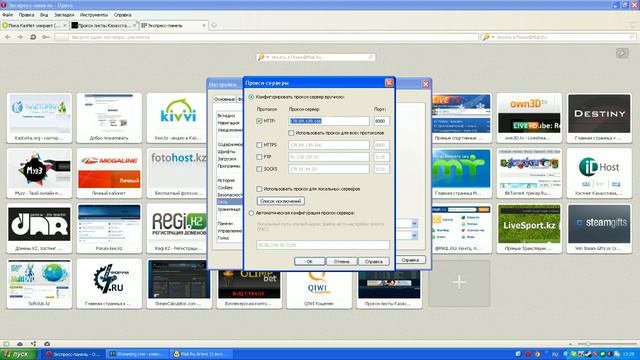Select Шрифты in Settings list
The image size is (640, 360).
(x=226, y=151)
